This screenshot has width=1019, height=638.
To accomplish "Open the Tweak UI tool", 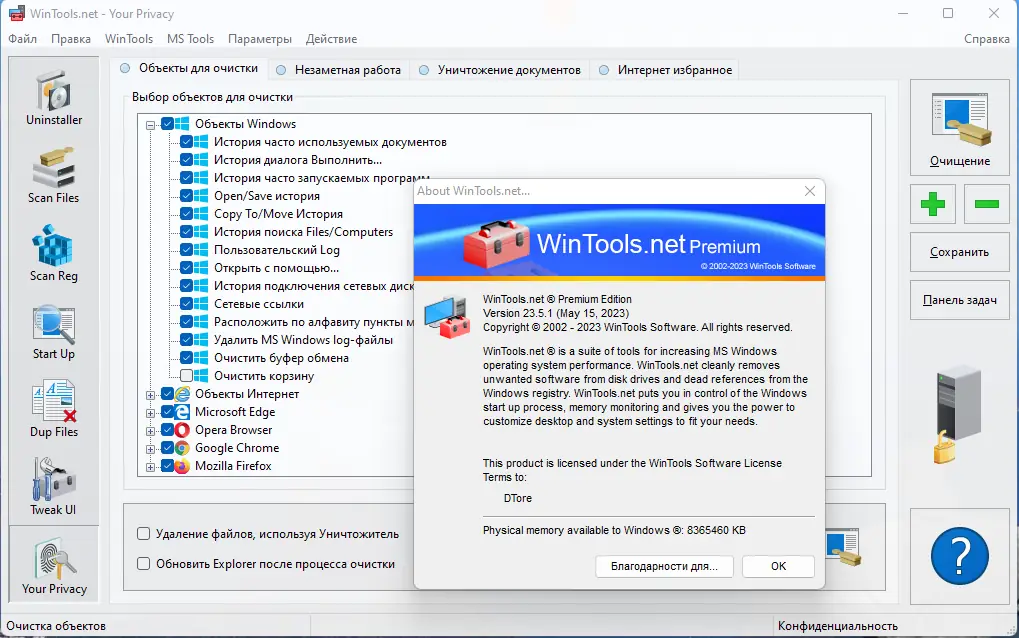I will tap(54, 487).
